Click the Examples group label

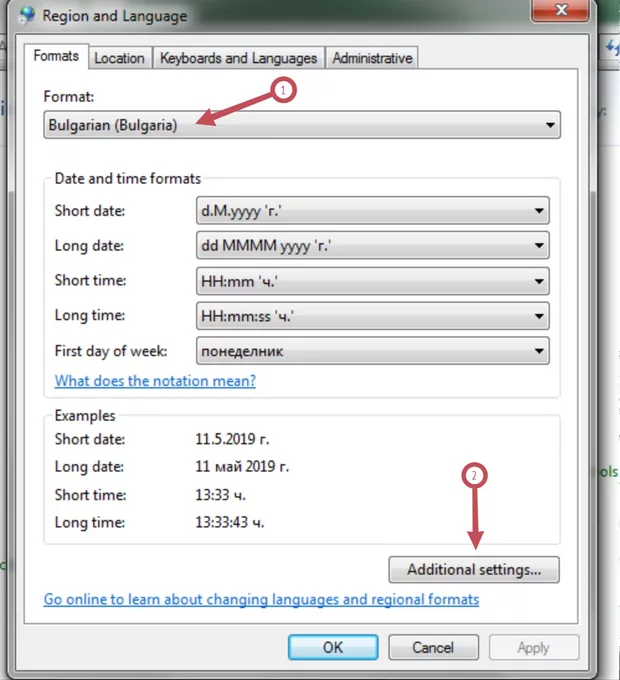[x=85, y=415]
